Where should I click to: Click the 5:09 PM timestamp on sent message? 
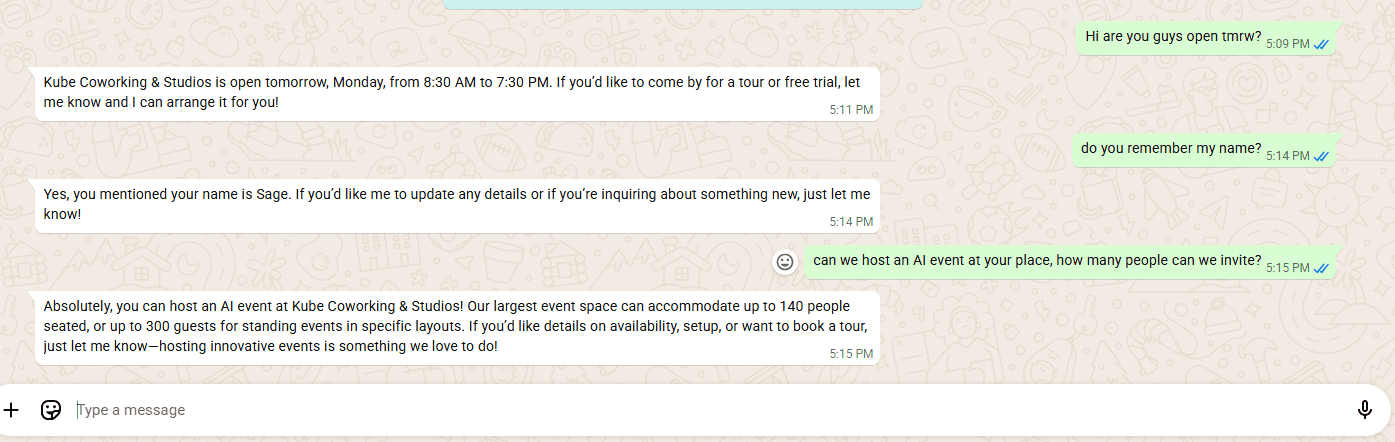pos(1287,44)
